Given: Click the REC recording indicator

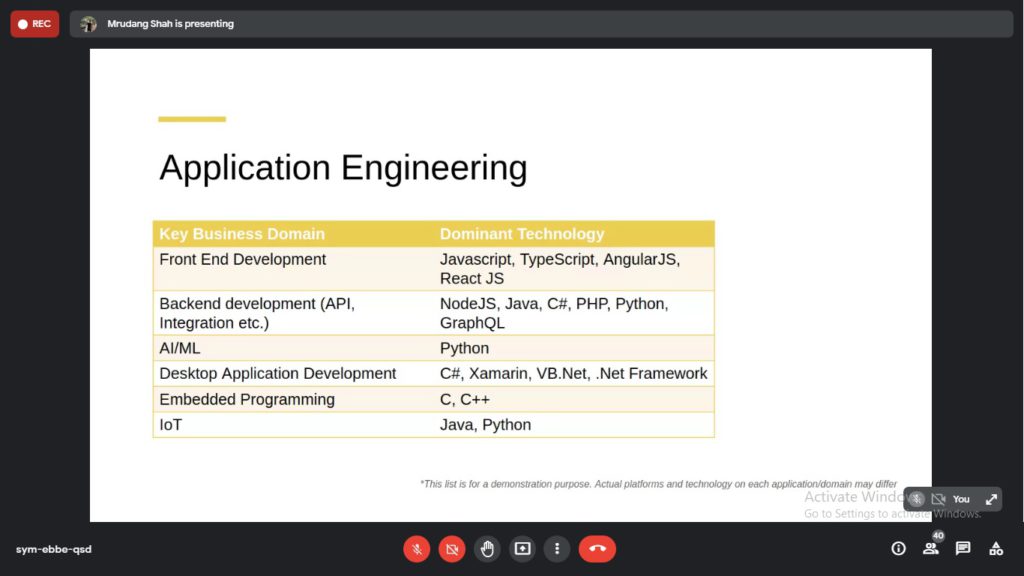Looking at the screenshot, I should [x=34, y=23].
